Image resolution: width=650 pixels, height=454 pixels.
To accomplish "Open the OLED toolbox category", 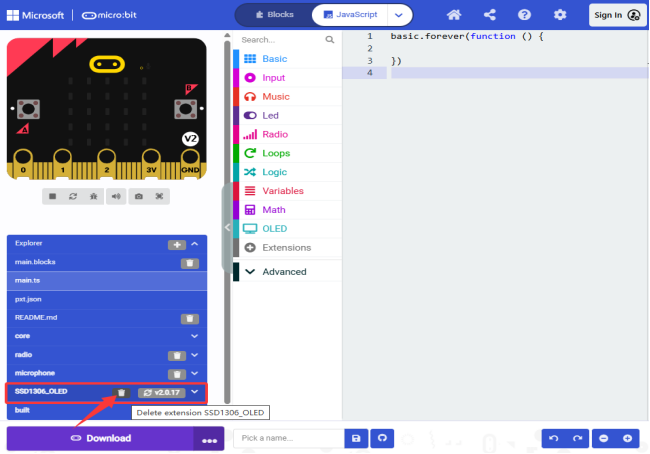I will pyautogui.click(x=288, y=229).
